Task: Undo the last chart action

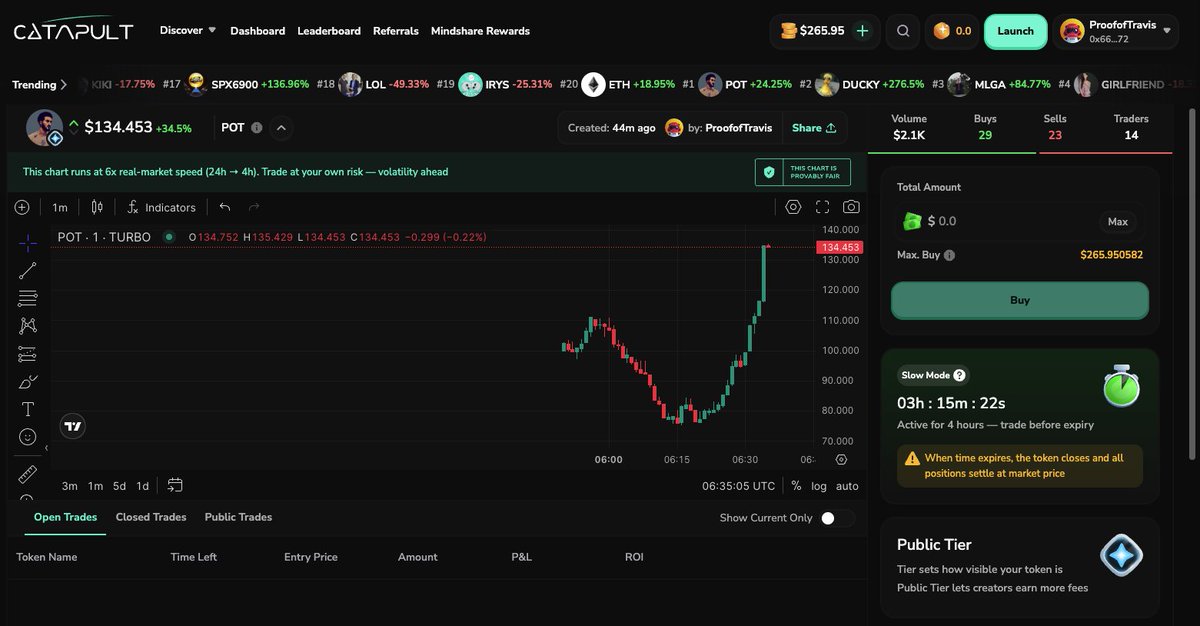Action: pos(225,207)
